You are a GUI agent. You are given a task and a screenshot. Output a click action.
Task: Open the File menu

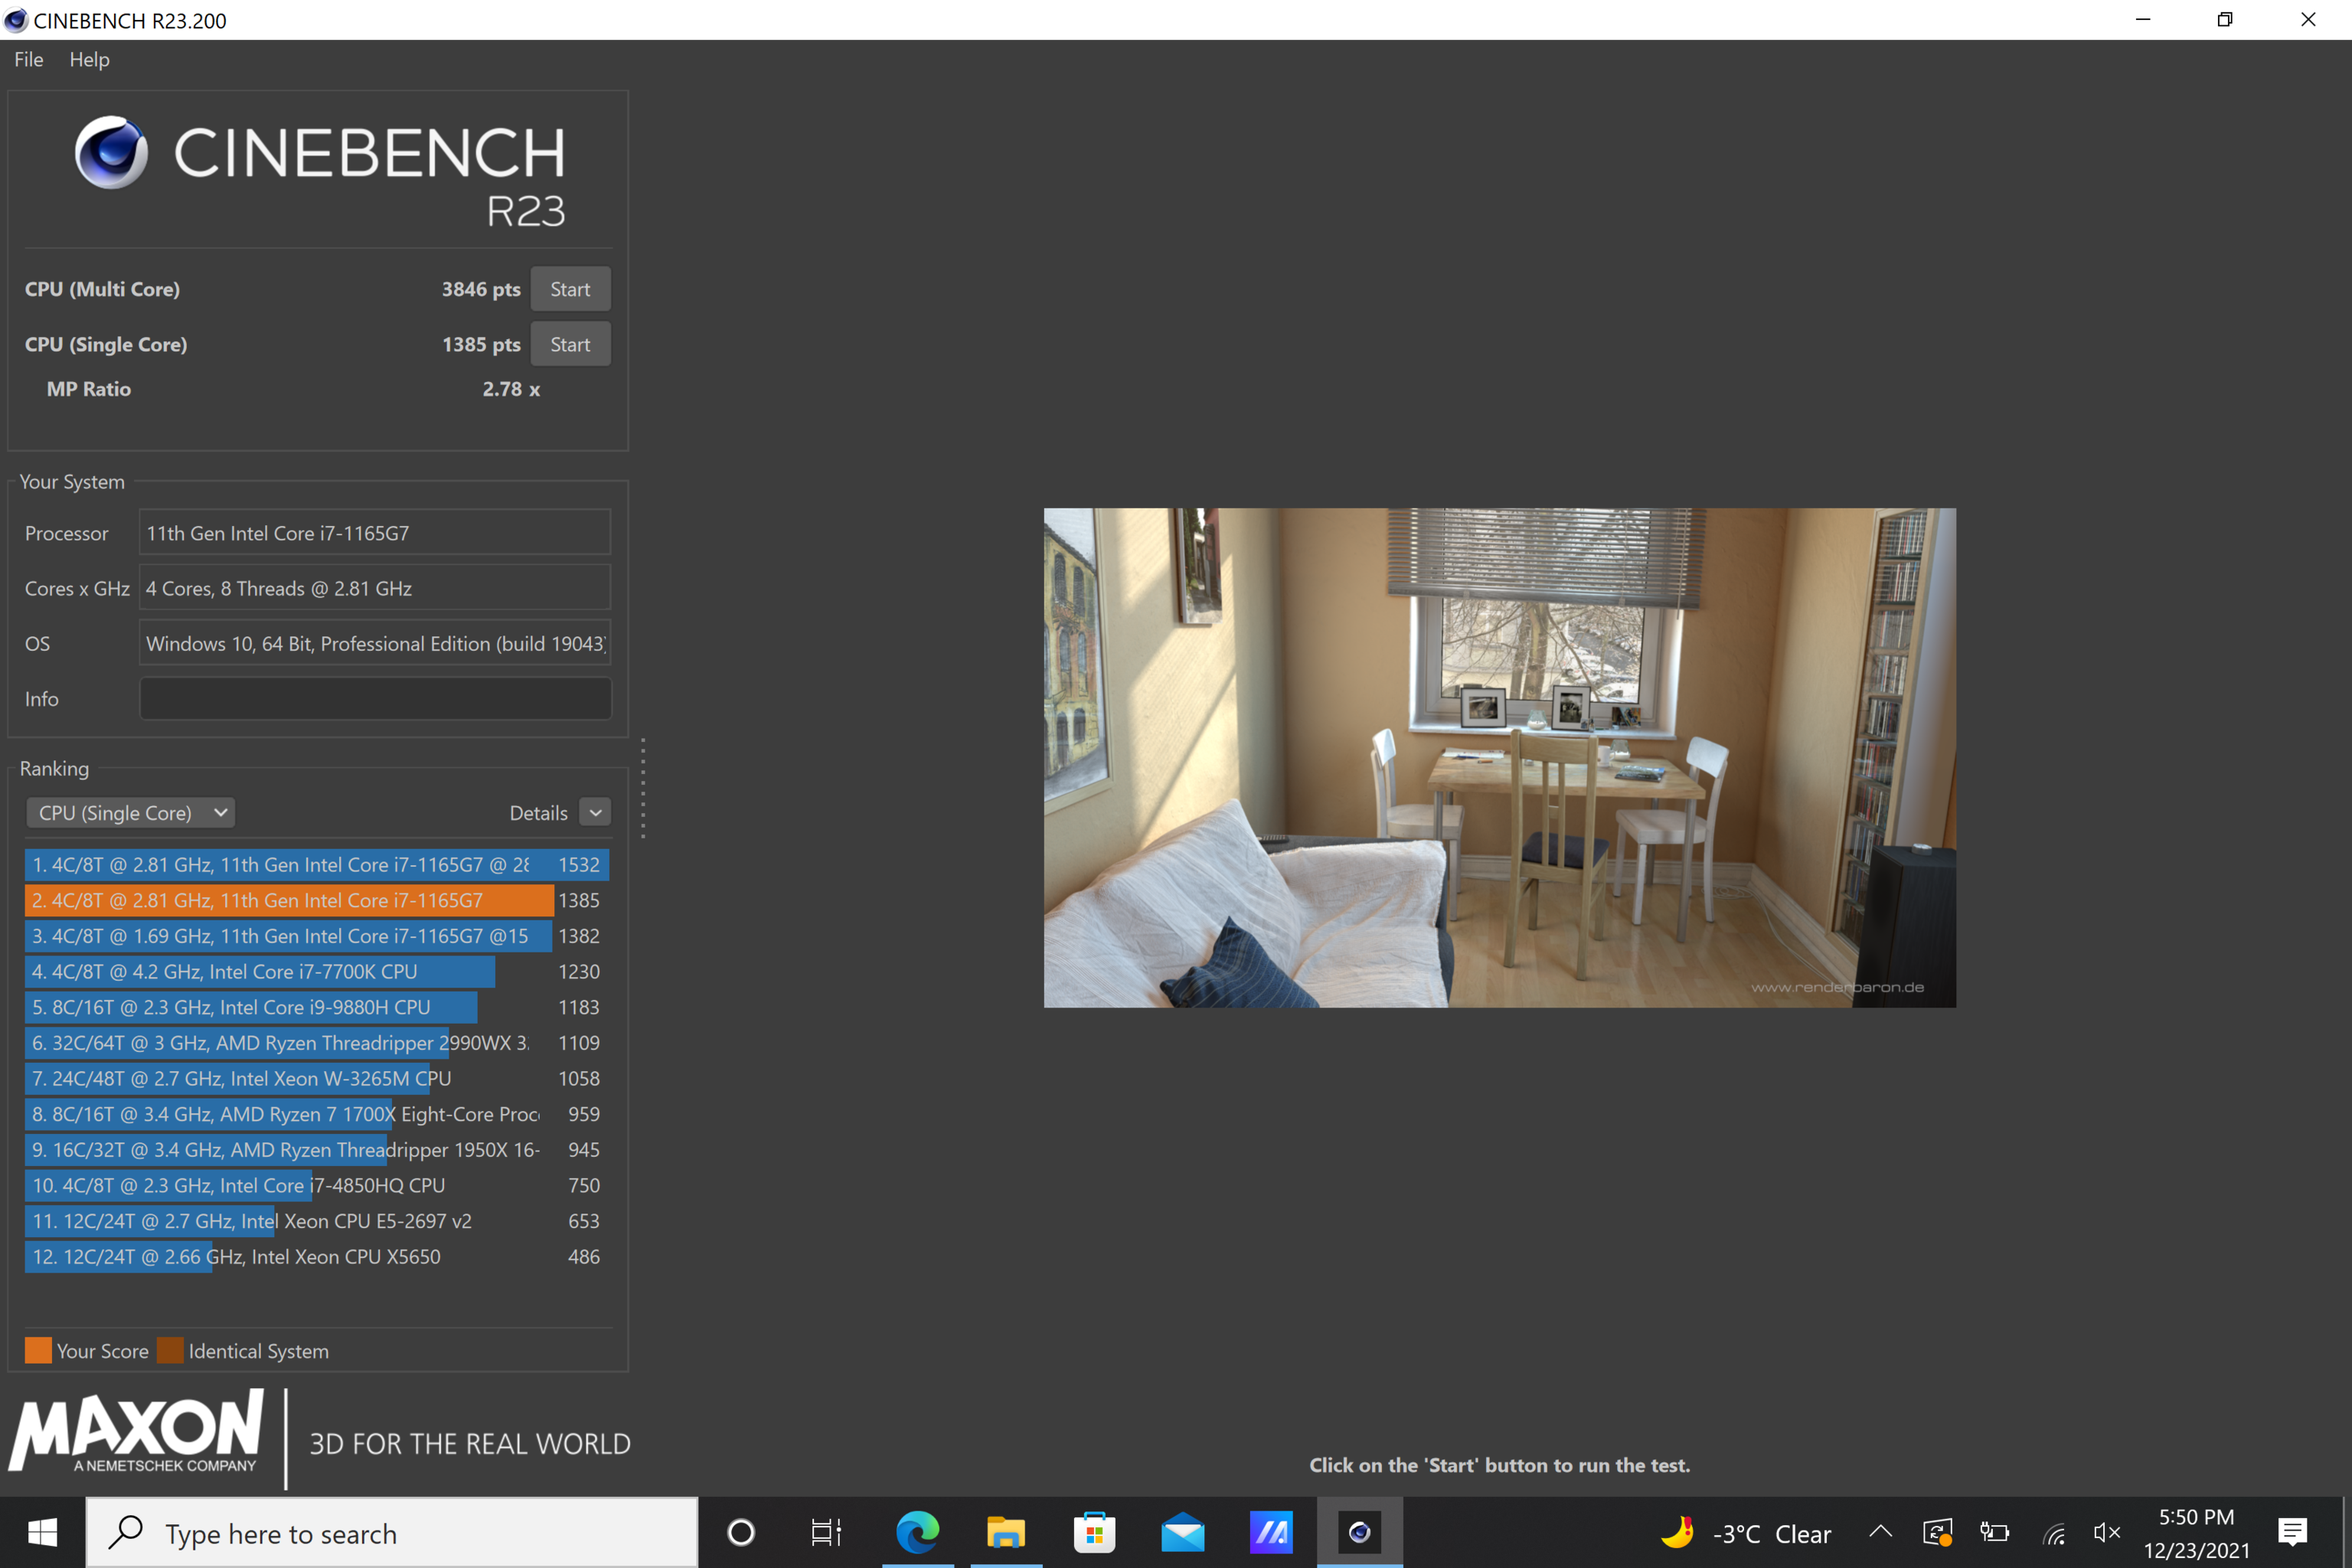click(29, 60)
